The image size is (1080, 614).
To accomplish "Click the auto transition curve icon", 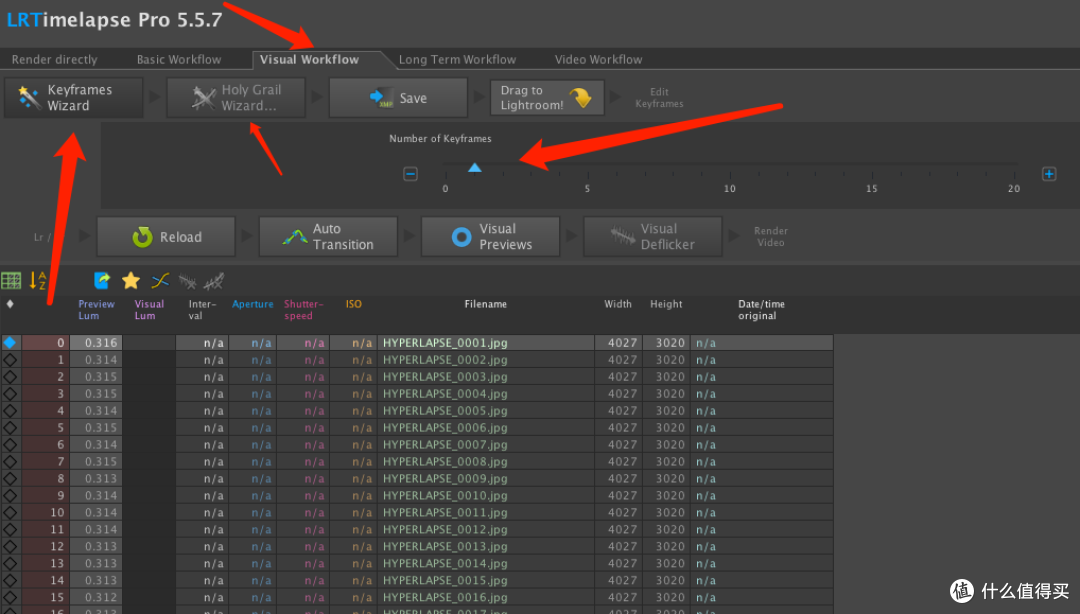I will coord(160,280).
